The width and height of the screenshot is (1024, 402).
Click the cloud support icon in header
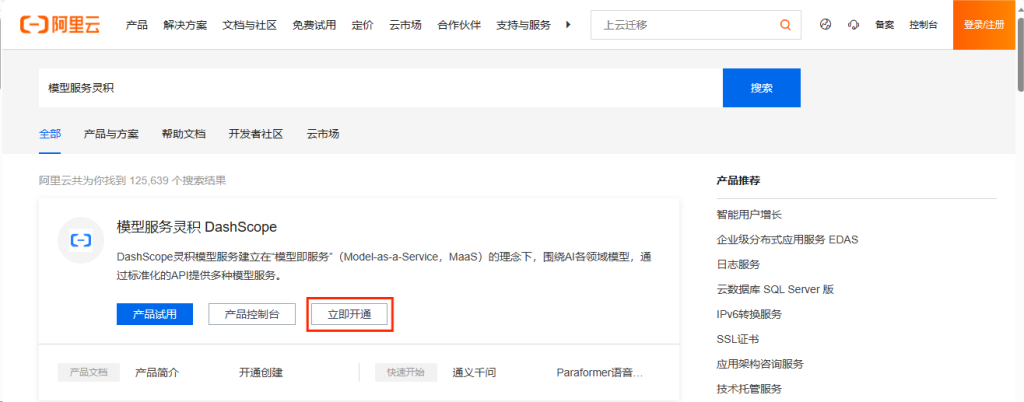853,25
